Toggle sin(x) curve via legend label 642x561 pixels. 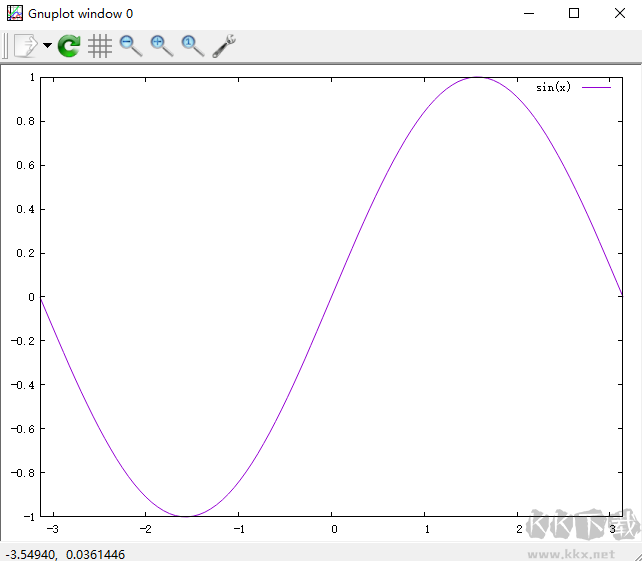(553, 87)
